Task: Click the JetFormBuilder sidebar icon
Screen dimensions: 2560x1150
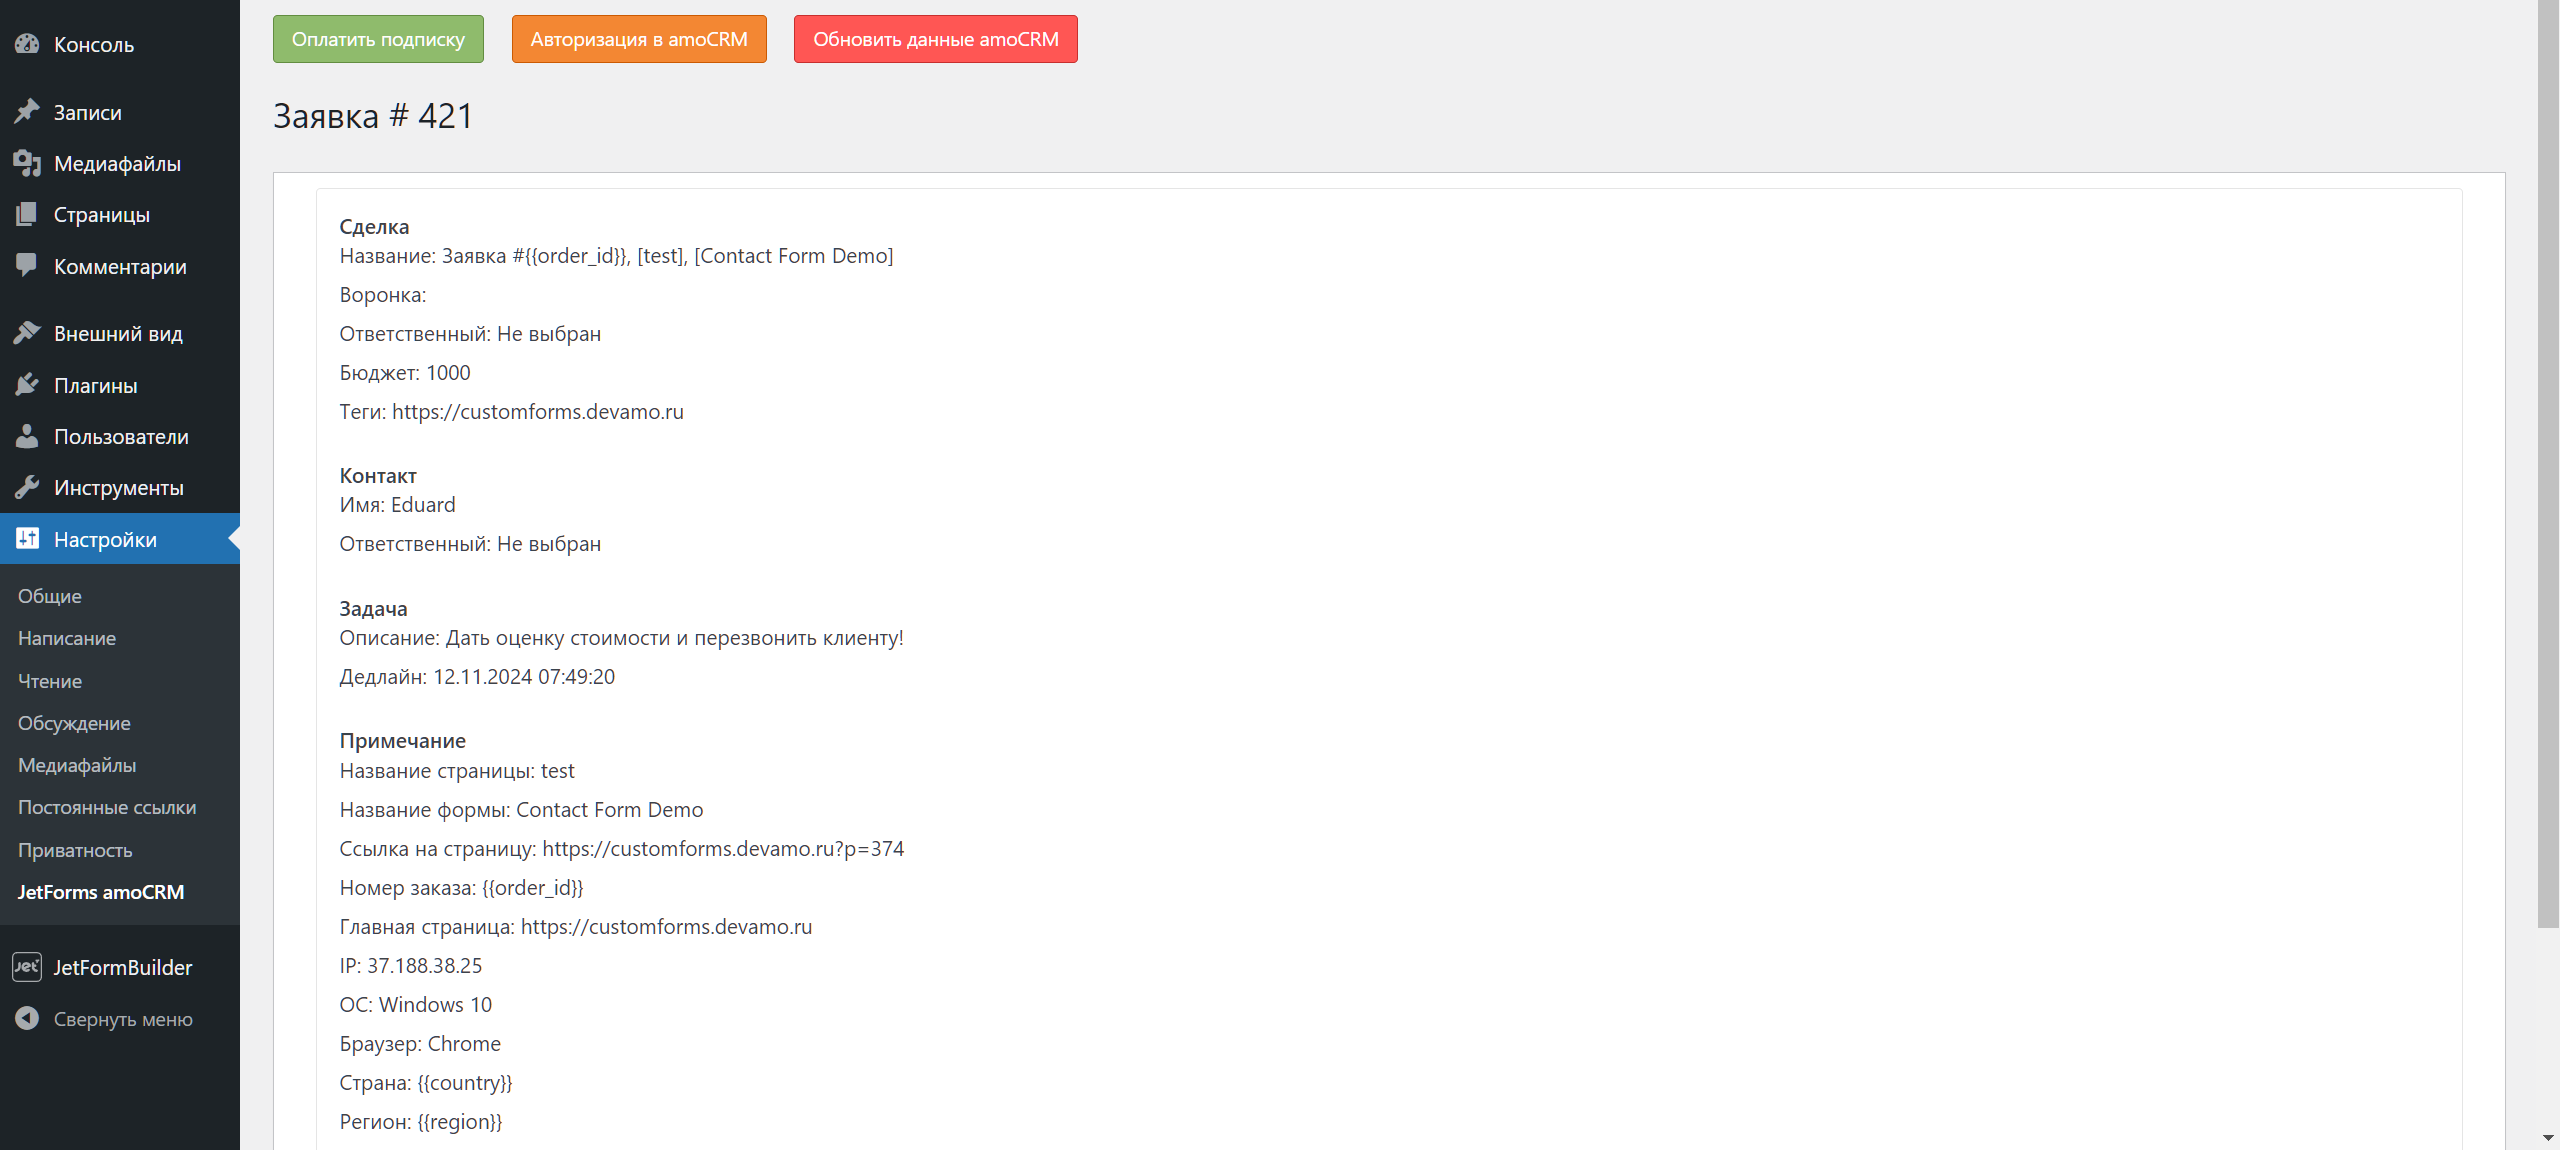Action: coord(26,966)
